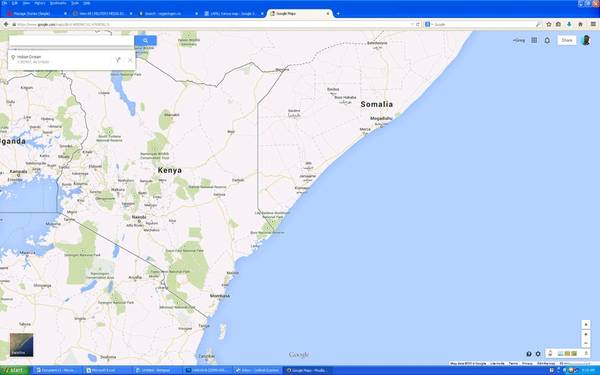Bookmark this page with the star
The image size is (600, 375).
click(549, 24)
